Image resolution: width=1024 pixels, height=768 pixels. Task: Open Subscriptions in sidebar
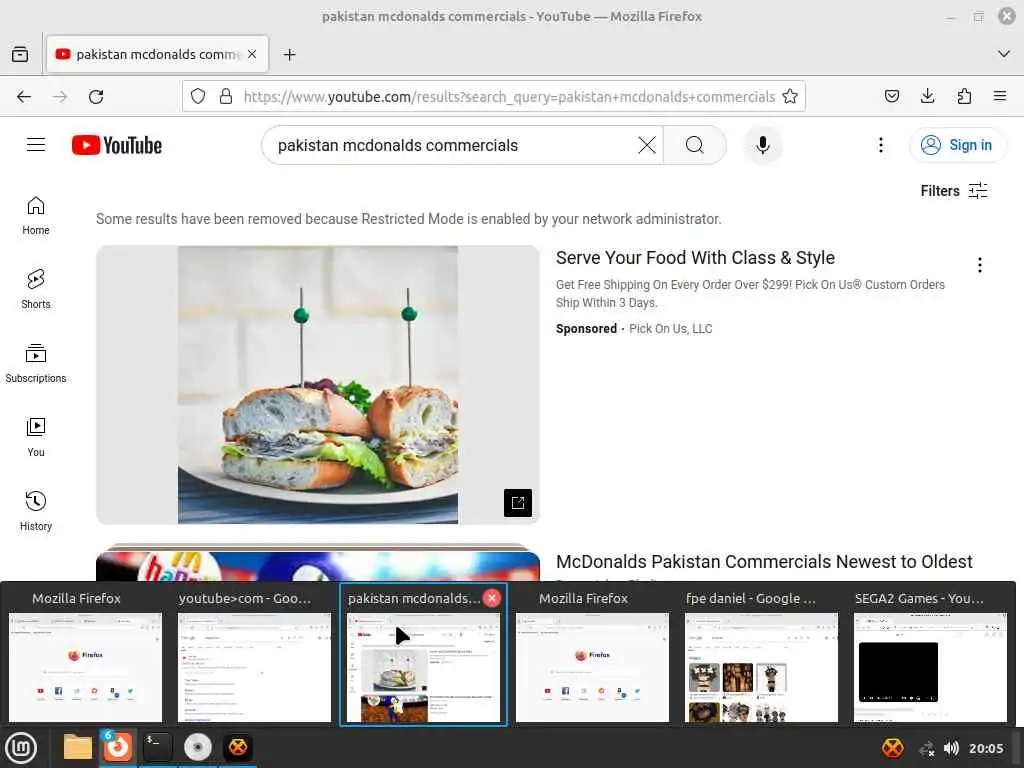36,364
